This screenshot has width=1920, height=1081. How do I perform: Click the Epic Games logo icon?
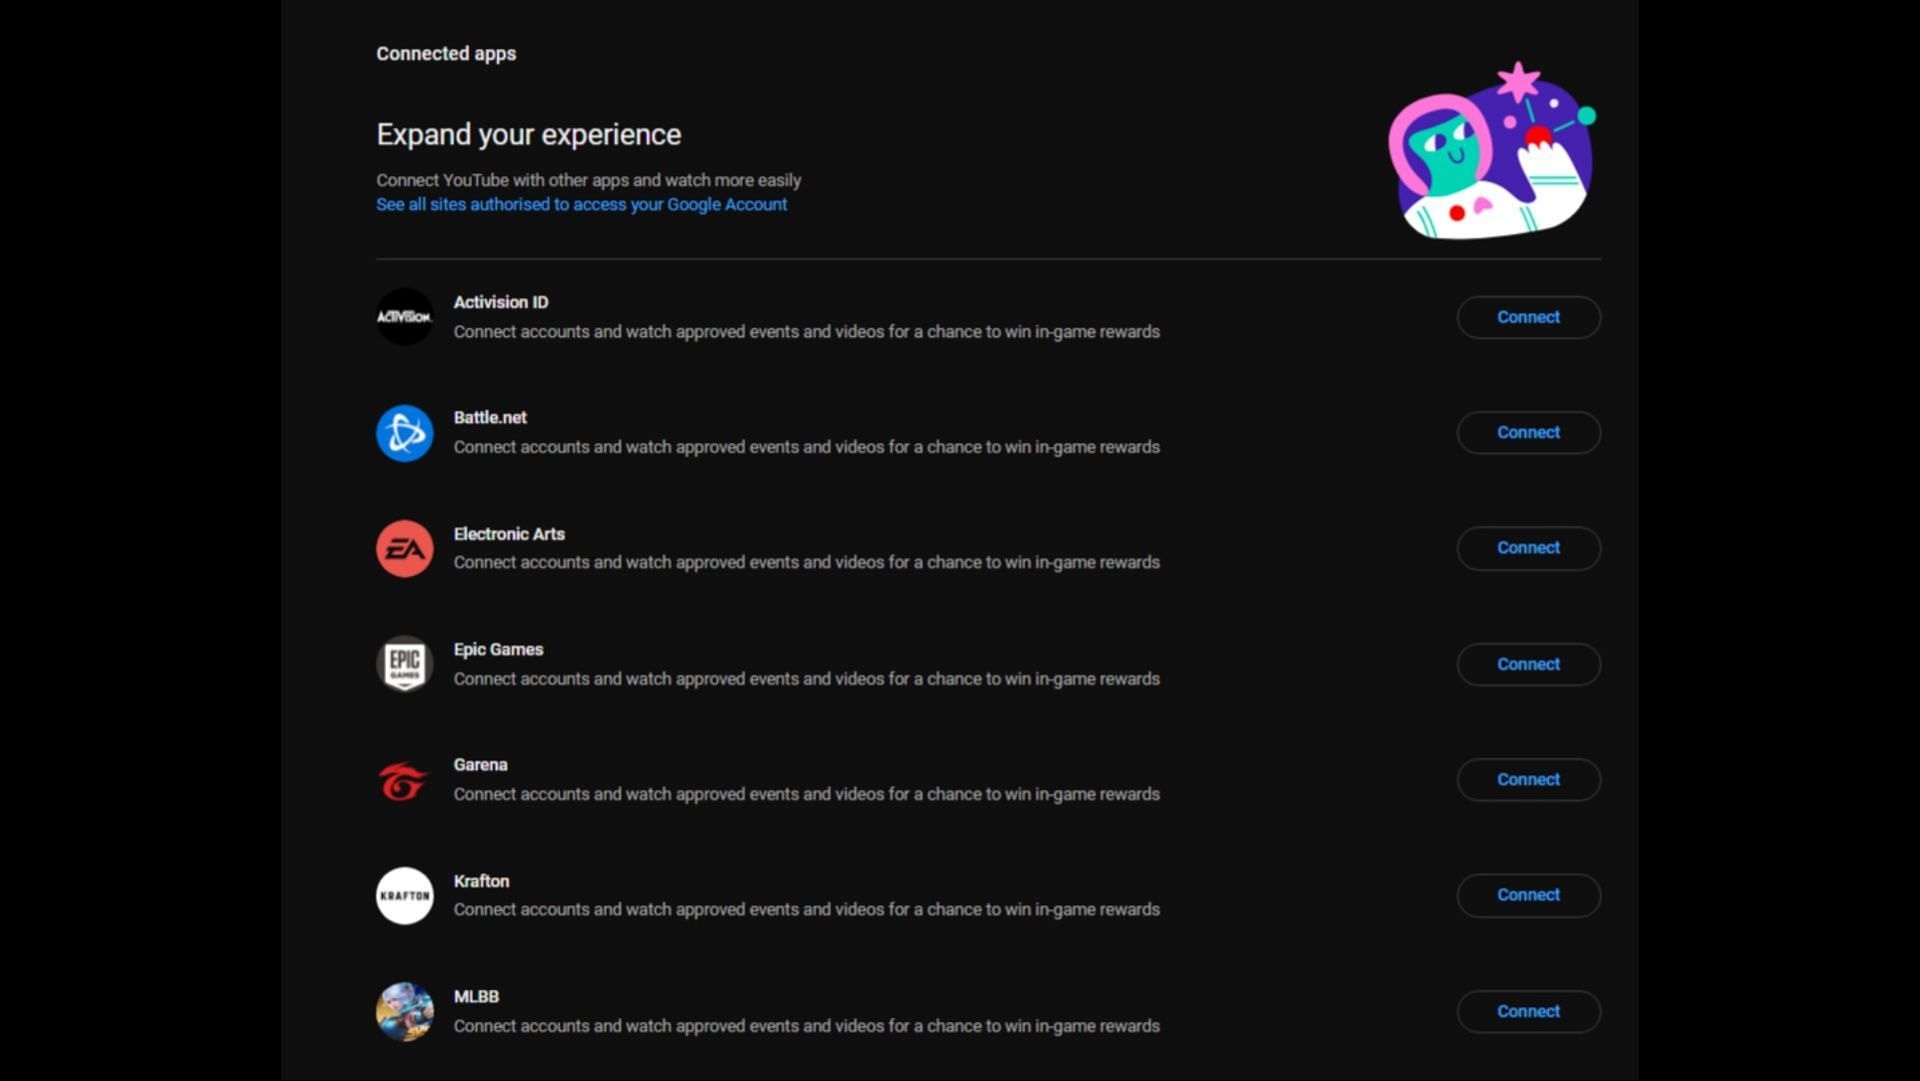click(x=404, y=664)
